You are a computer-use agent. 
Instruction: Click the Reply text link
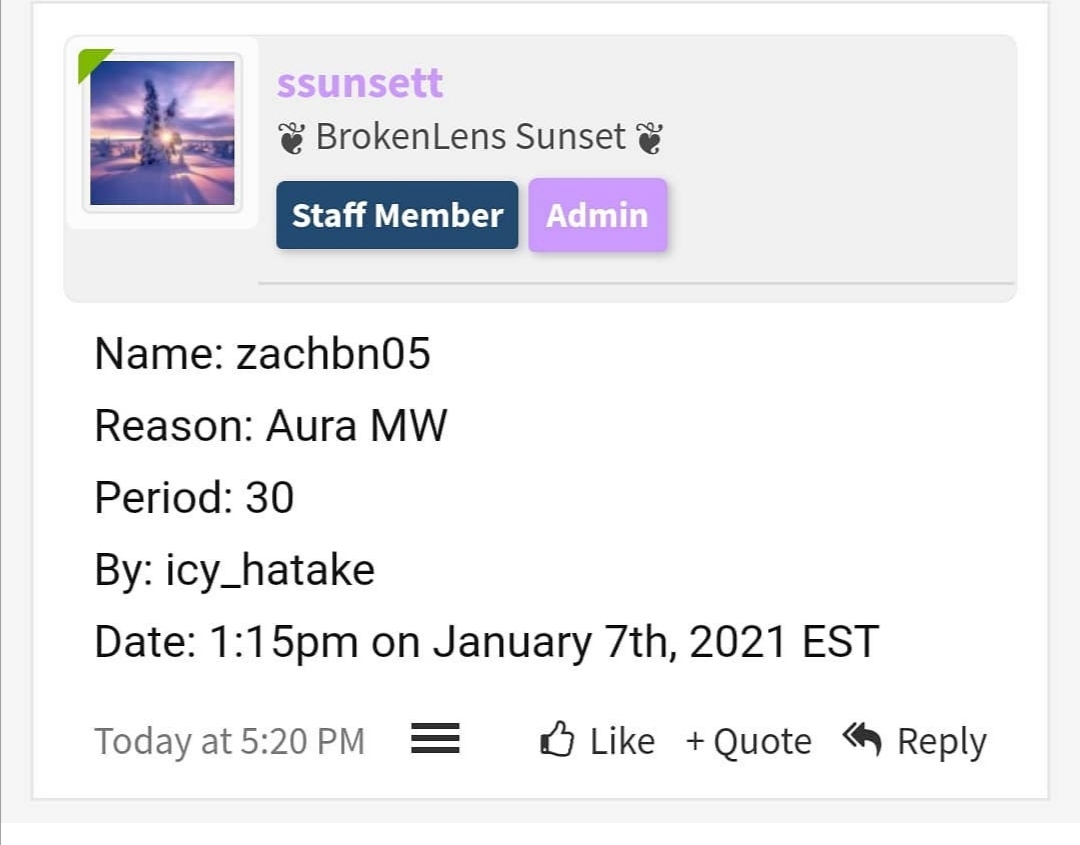(x=942, y=743)
